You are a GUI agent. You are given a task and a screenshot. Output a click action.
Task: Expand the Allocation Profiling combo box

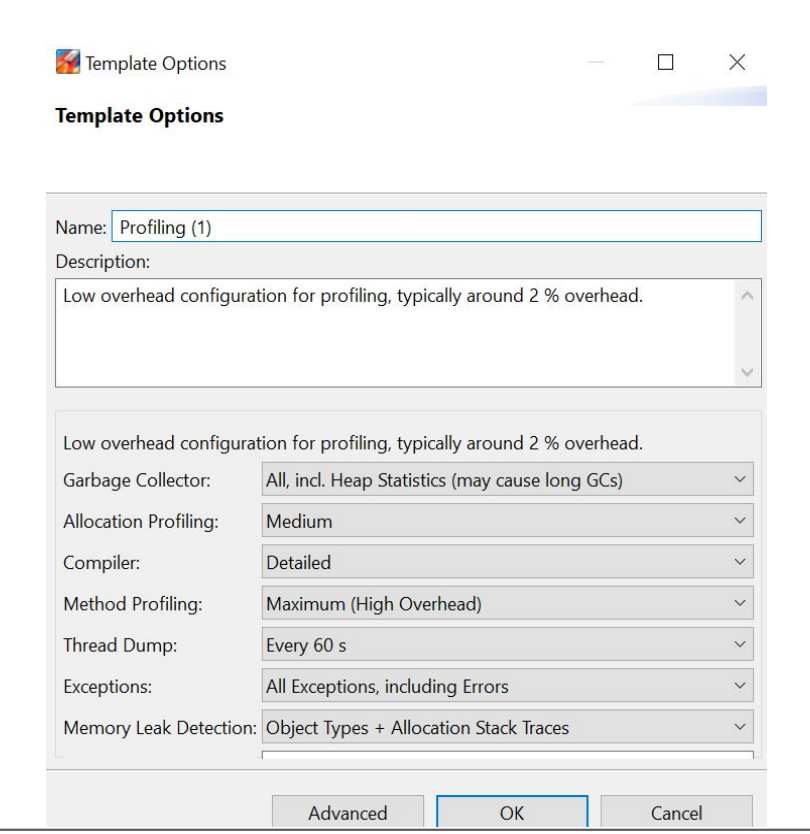tap(507, 521)
